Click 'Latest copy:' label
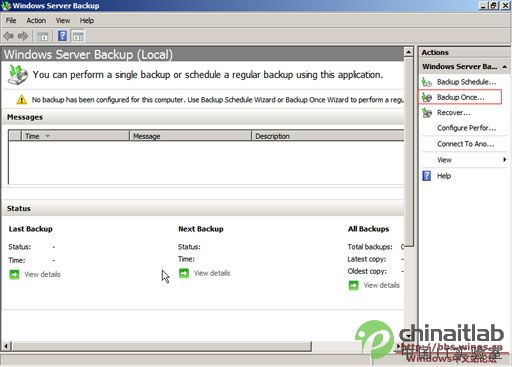This screenshot has height=367, width=512. [367, 259]
